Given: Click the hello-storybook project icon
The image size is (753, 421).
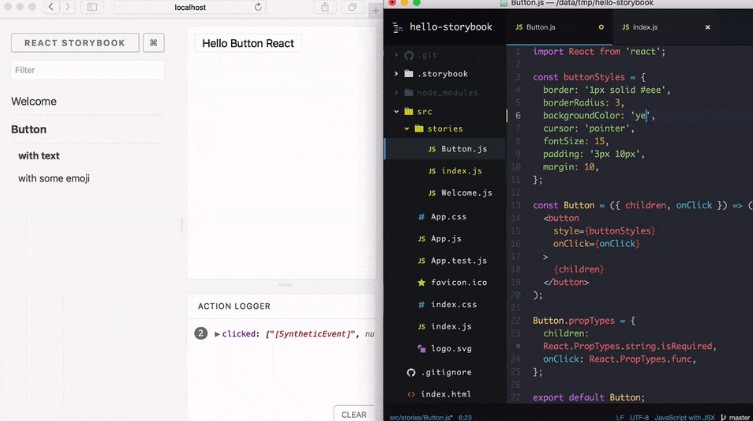Looking at the screenshot, I should click(397, 27).
